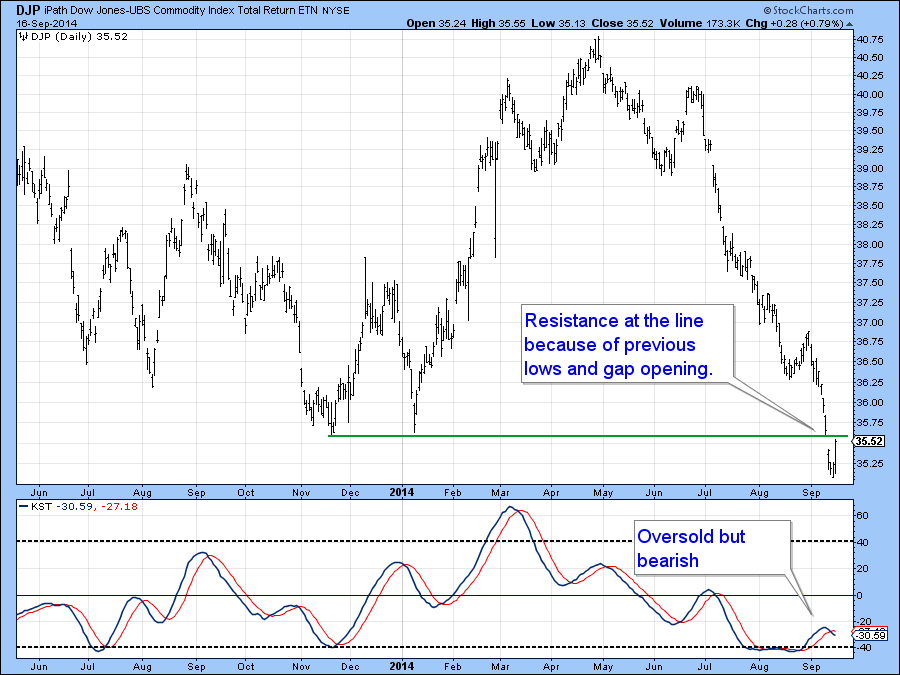Click the iPath Dow Jones-UBS Commodity Index title
This screenshot has height=675, width=900.
[181, 10]
